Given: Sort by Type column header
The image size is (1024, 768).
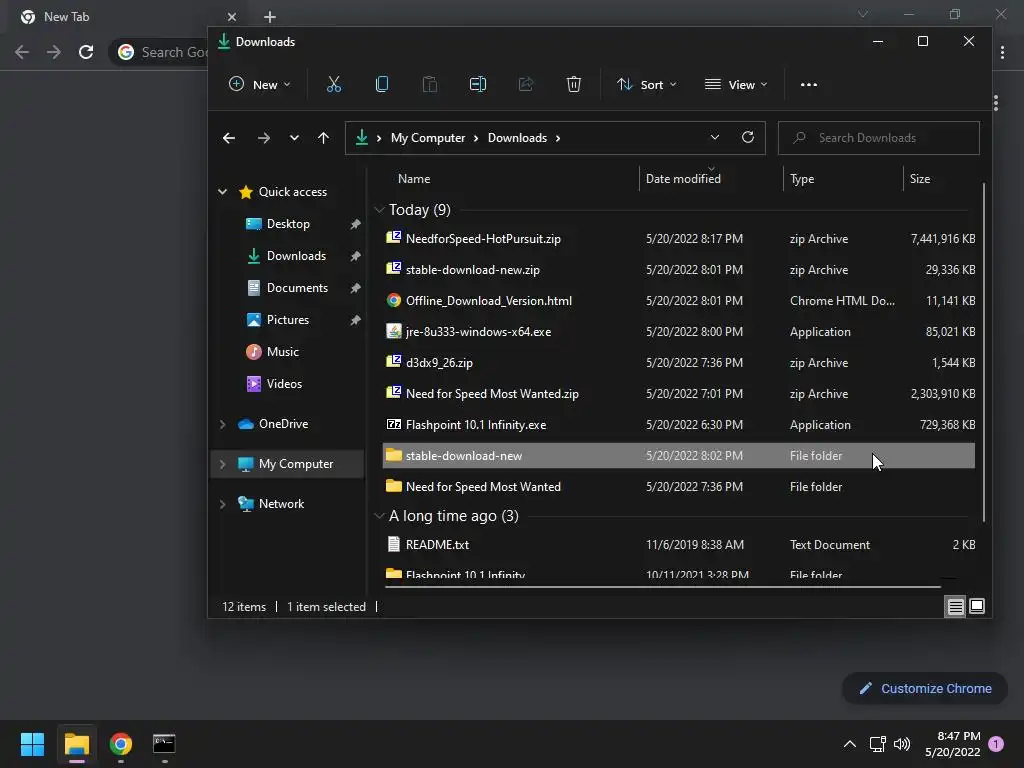Looking at the screenshot, I should click(x=802, y=179).
